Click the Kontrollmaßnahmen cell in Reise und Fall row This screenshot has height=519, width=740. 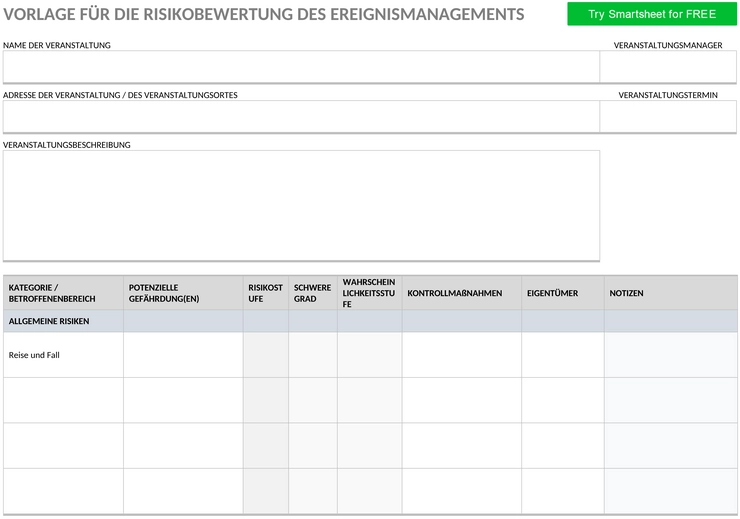pyautogui.click(x=462, y=355)
